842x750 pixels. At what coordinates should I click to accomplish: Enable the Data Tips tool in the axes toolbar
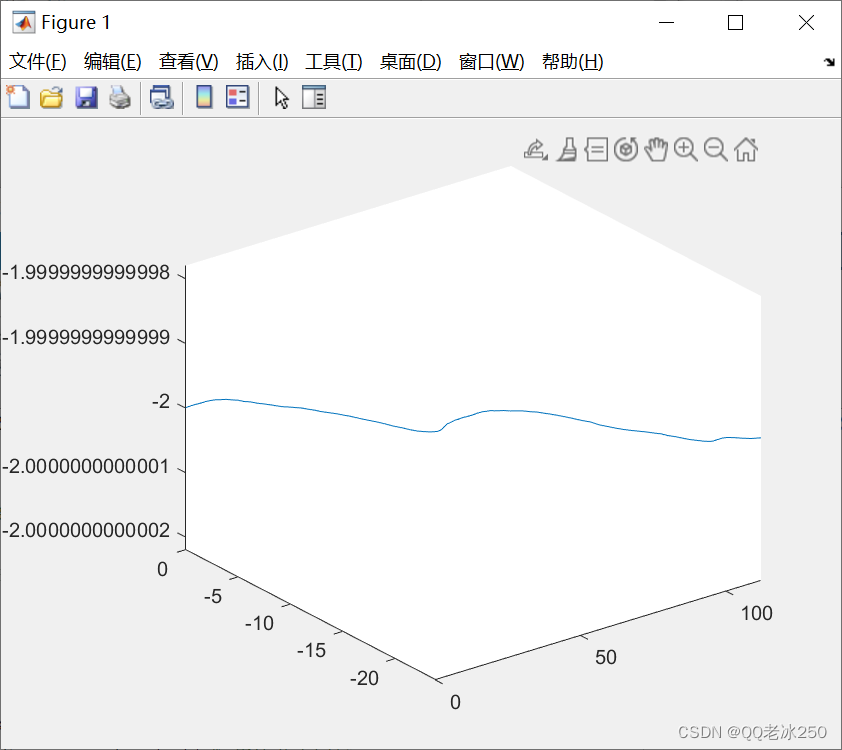(597, 150)
